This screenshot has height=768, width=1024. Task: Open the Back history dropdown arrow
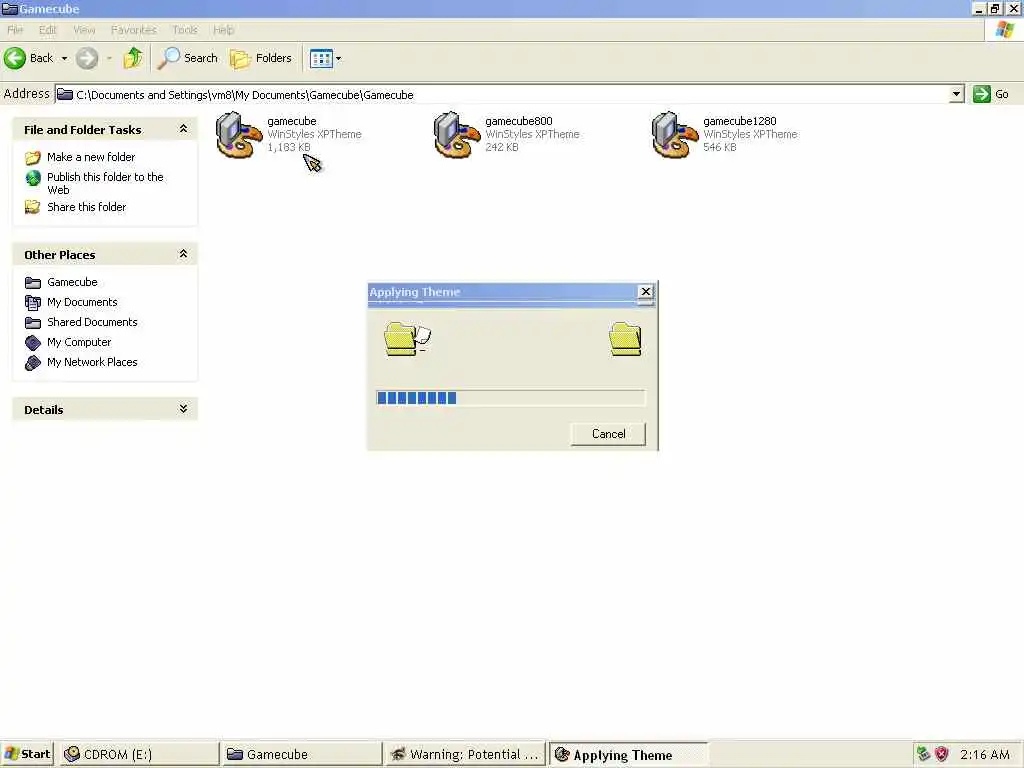click(64, 58)
